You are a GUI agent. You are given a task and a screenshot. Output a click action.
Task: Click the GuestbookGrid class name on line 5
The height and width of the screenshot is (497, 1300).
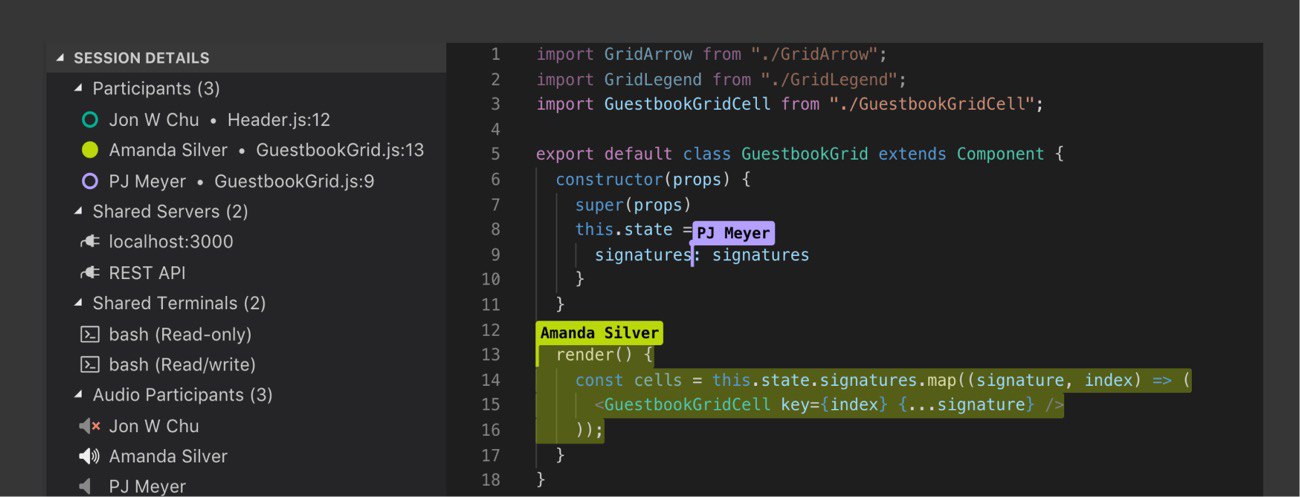[x=805, y=154]
